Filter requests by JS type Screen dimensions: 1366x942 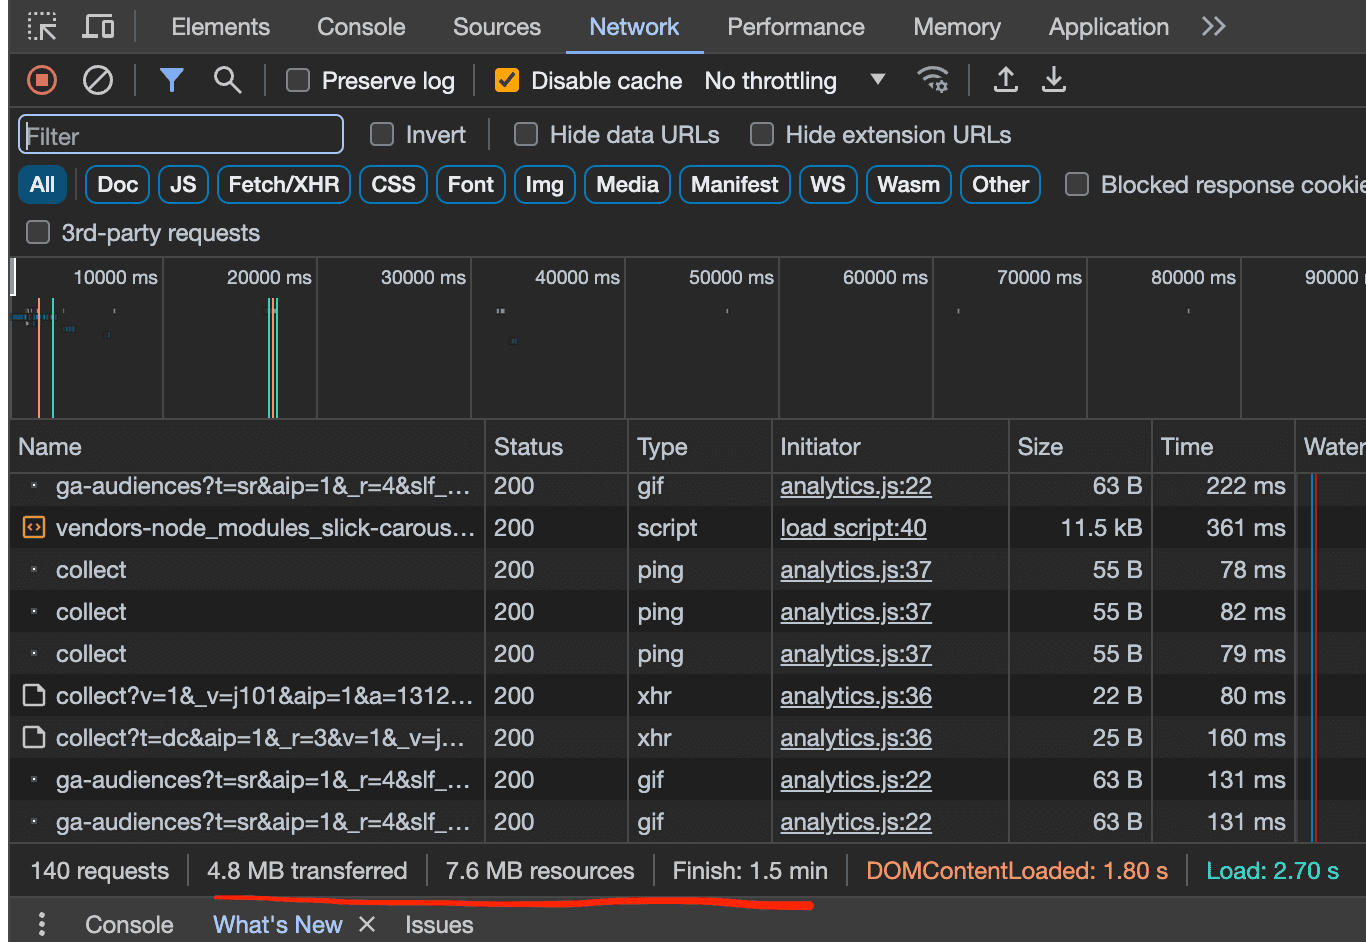pos(183,184)
